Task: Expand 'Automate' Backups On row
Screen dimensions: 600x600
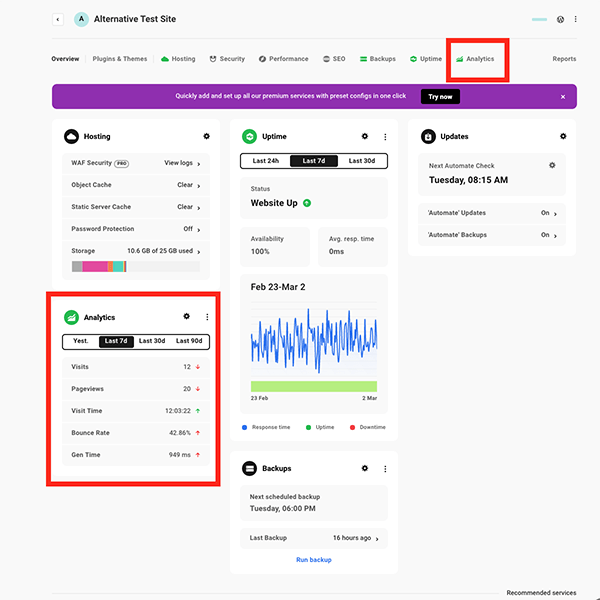Action: pyautogui.click(x=492, y=235)
